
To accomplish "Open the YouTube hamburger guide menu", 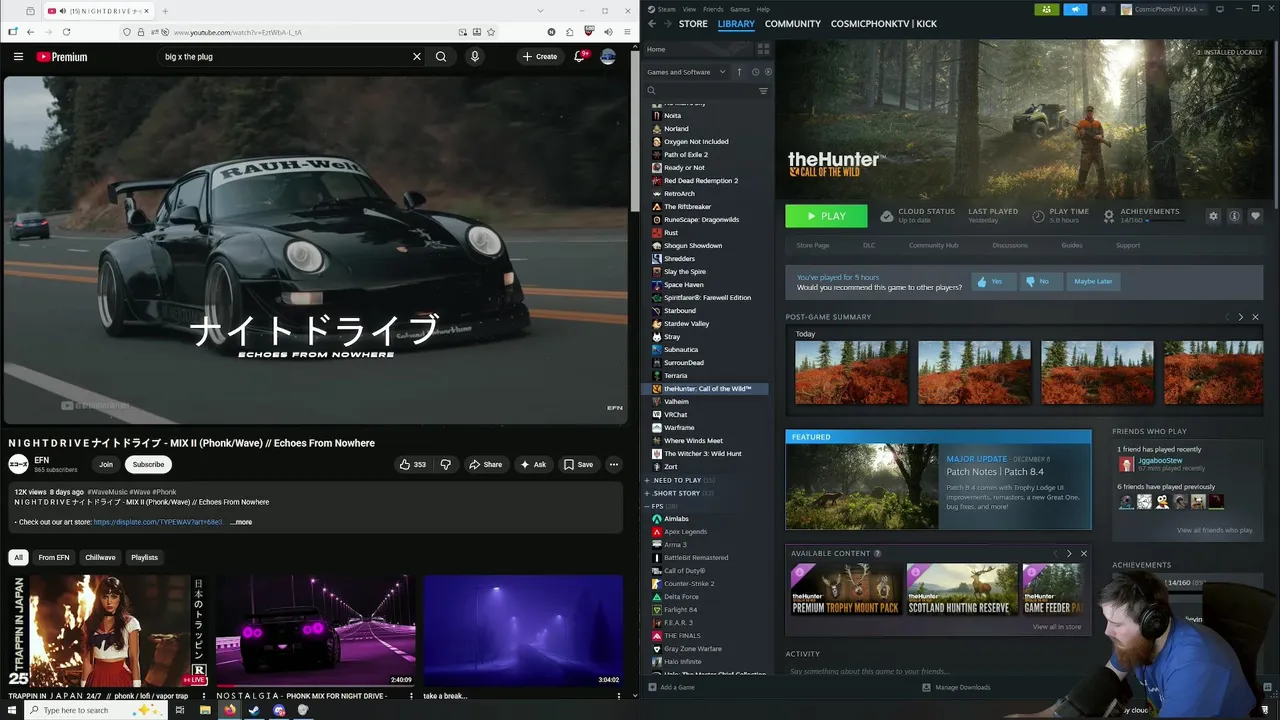I will [18, 57].
